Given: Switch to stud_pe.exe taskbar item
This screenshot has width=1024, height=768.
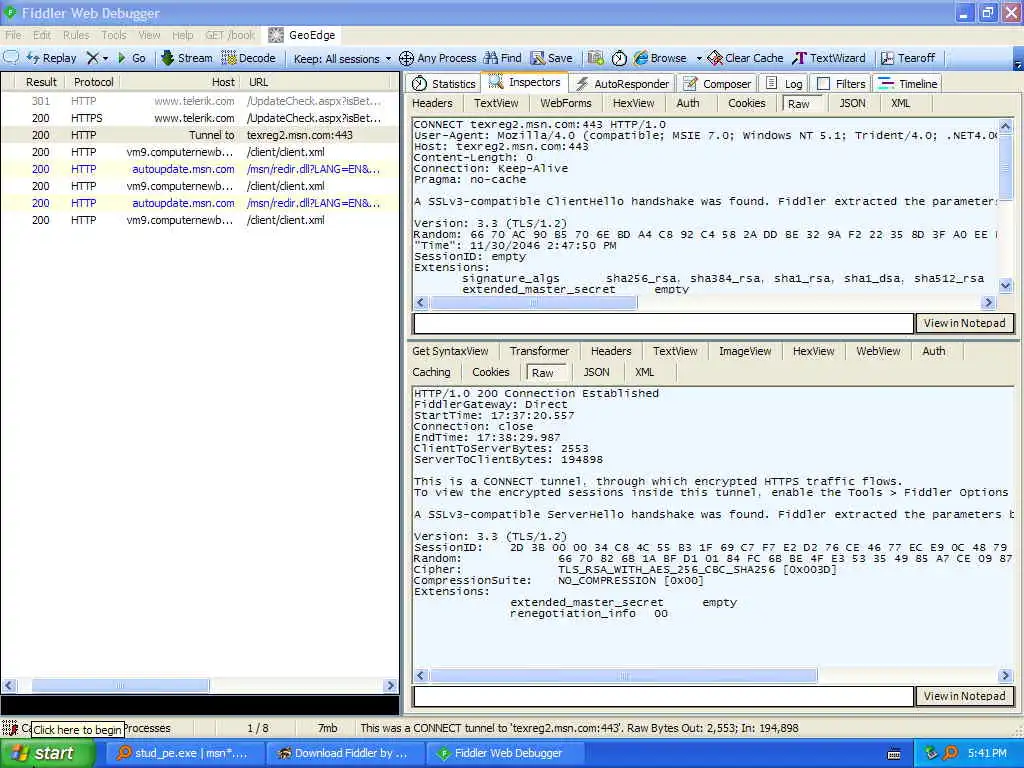Looking at the screenshot, I should click(184, 754).
